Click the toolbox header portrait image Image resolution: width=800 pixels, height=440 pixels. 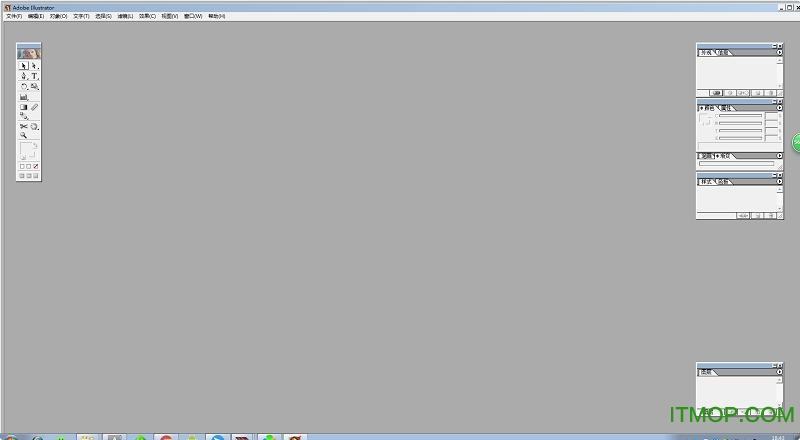tap(29, 53)
